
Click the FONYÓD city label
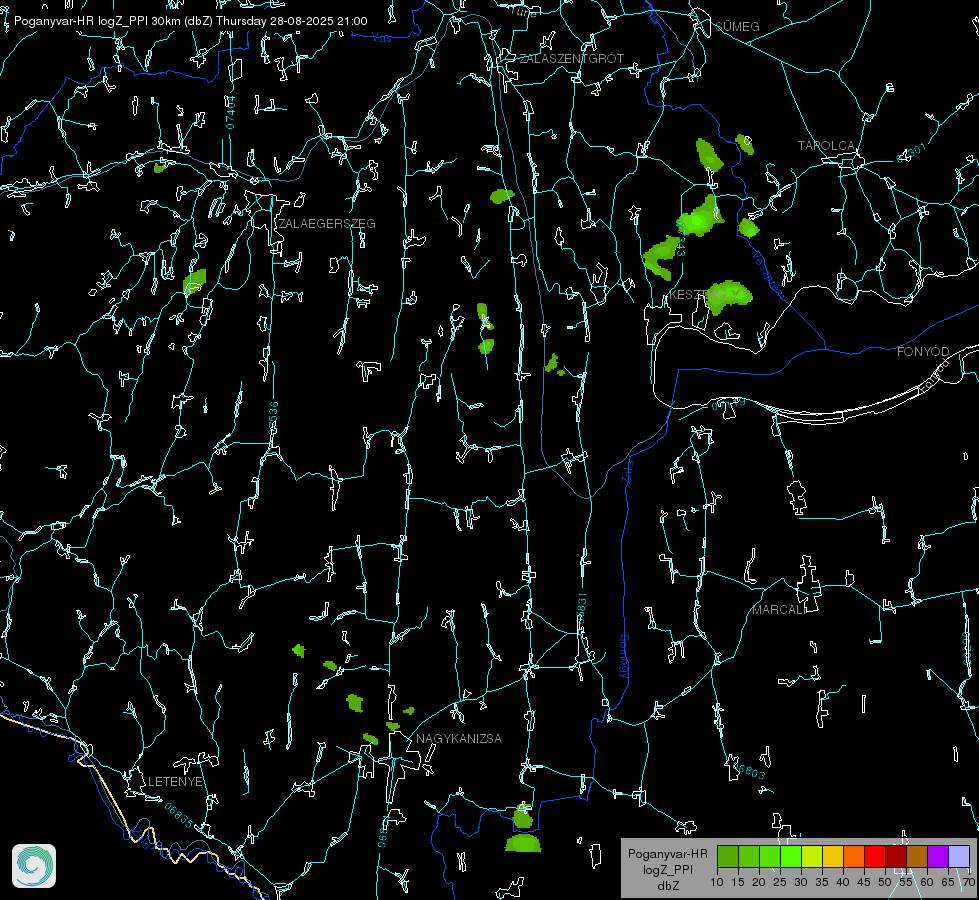pos(923,352)
